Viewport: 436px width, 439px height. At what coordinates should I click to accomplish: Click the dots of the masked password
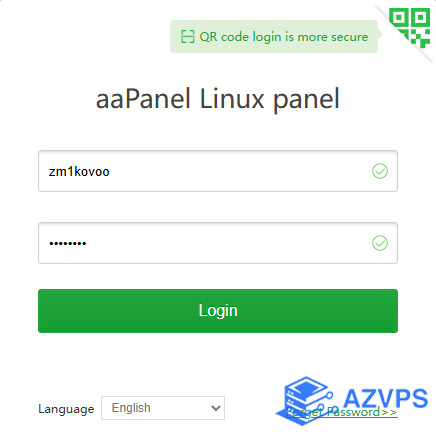[68, 244]
